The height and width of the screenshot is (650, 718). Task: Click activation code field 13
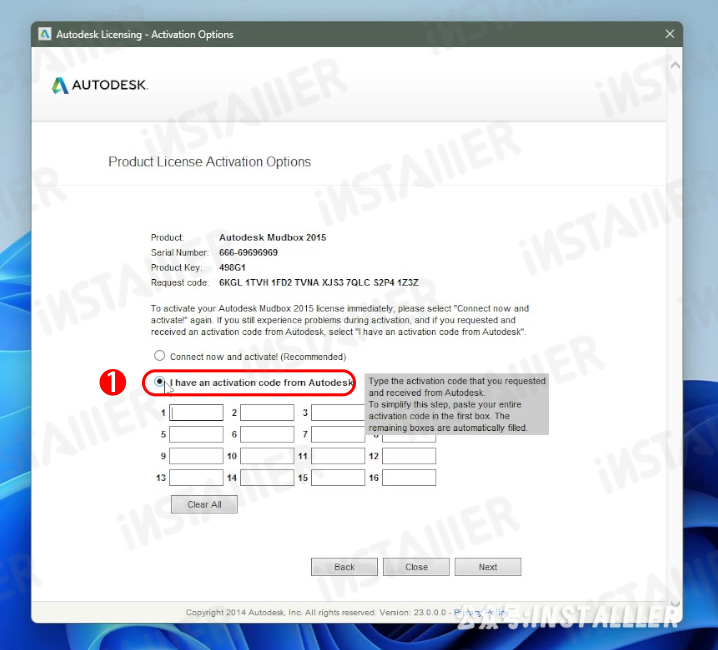(196, 478)
